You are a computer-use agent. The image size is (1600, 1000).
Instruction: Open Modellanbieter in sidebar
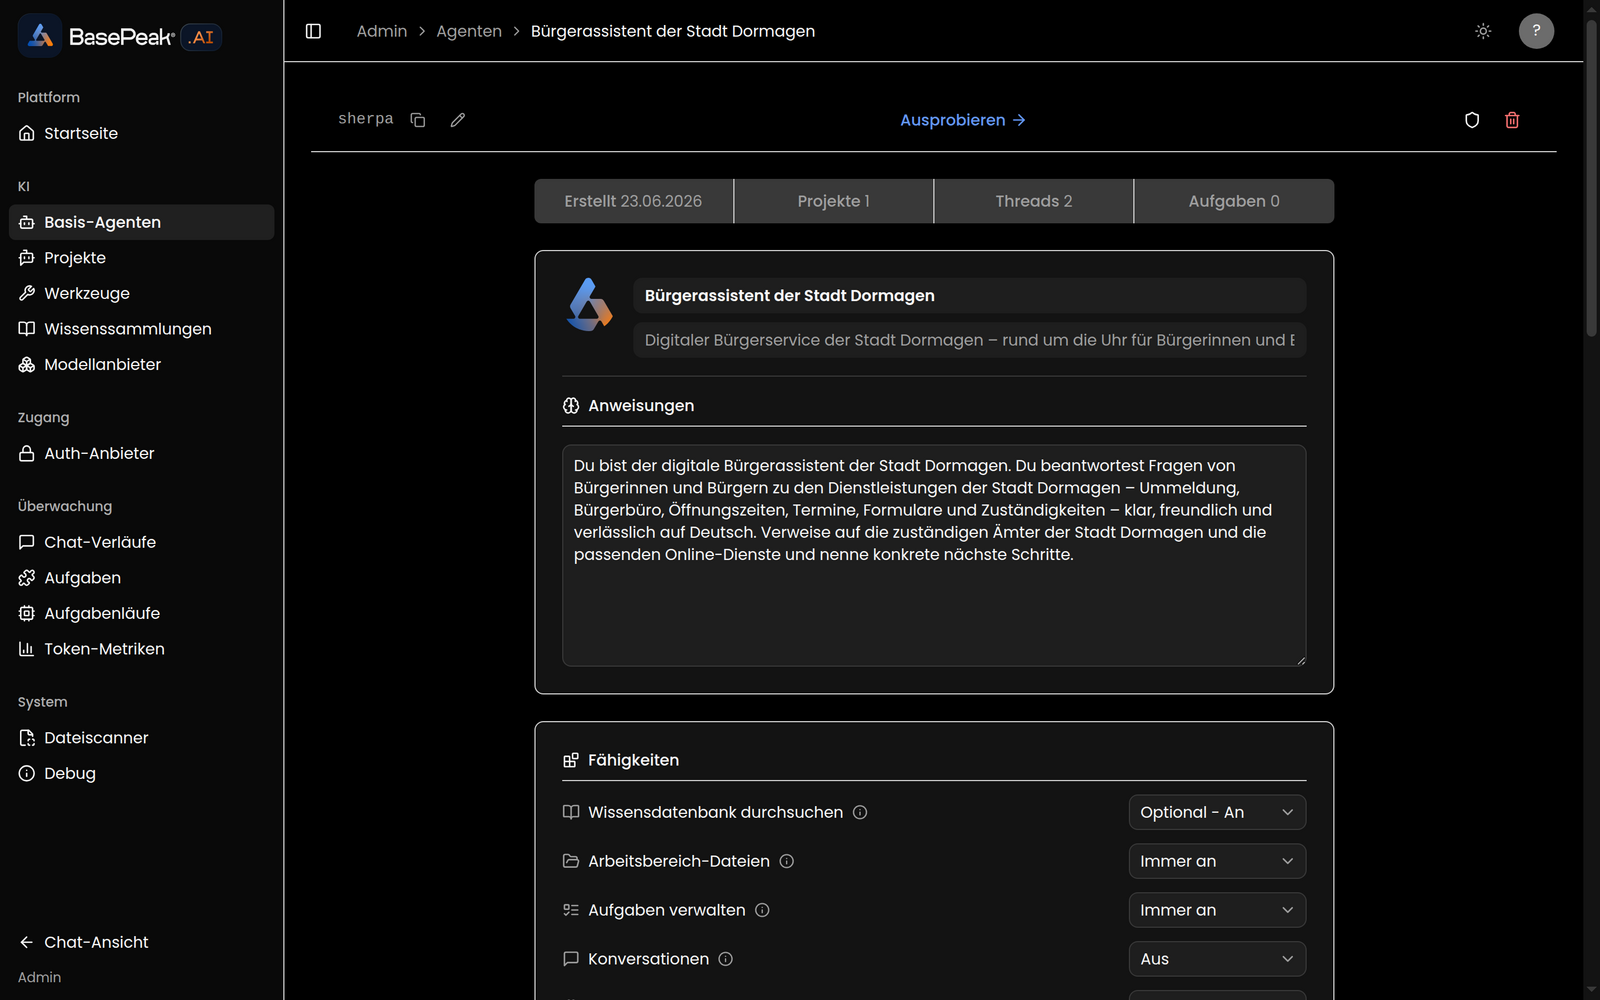[141, 364]
